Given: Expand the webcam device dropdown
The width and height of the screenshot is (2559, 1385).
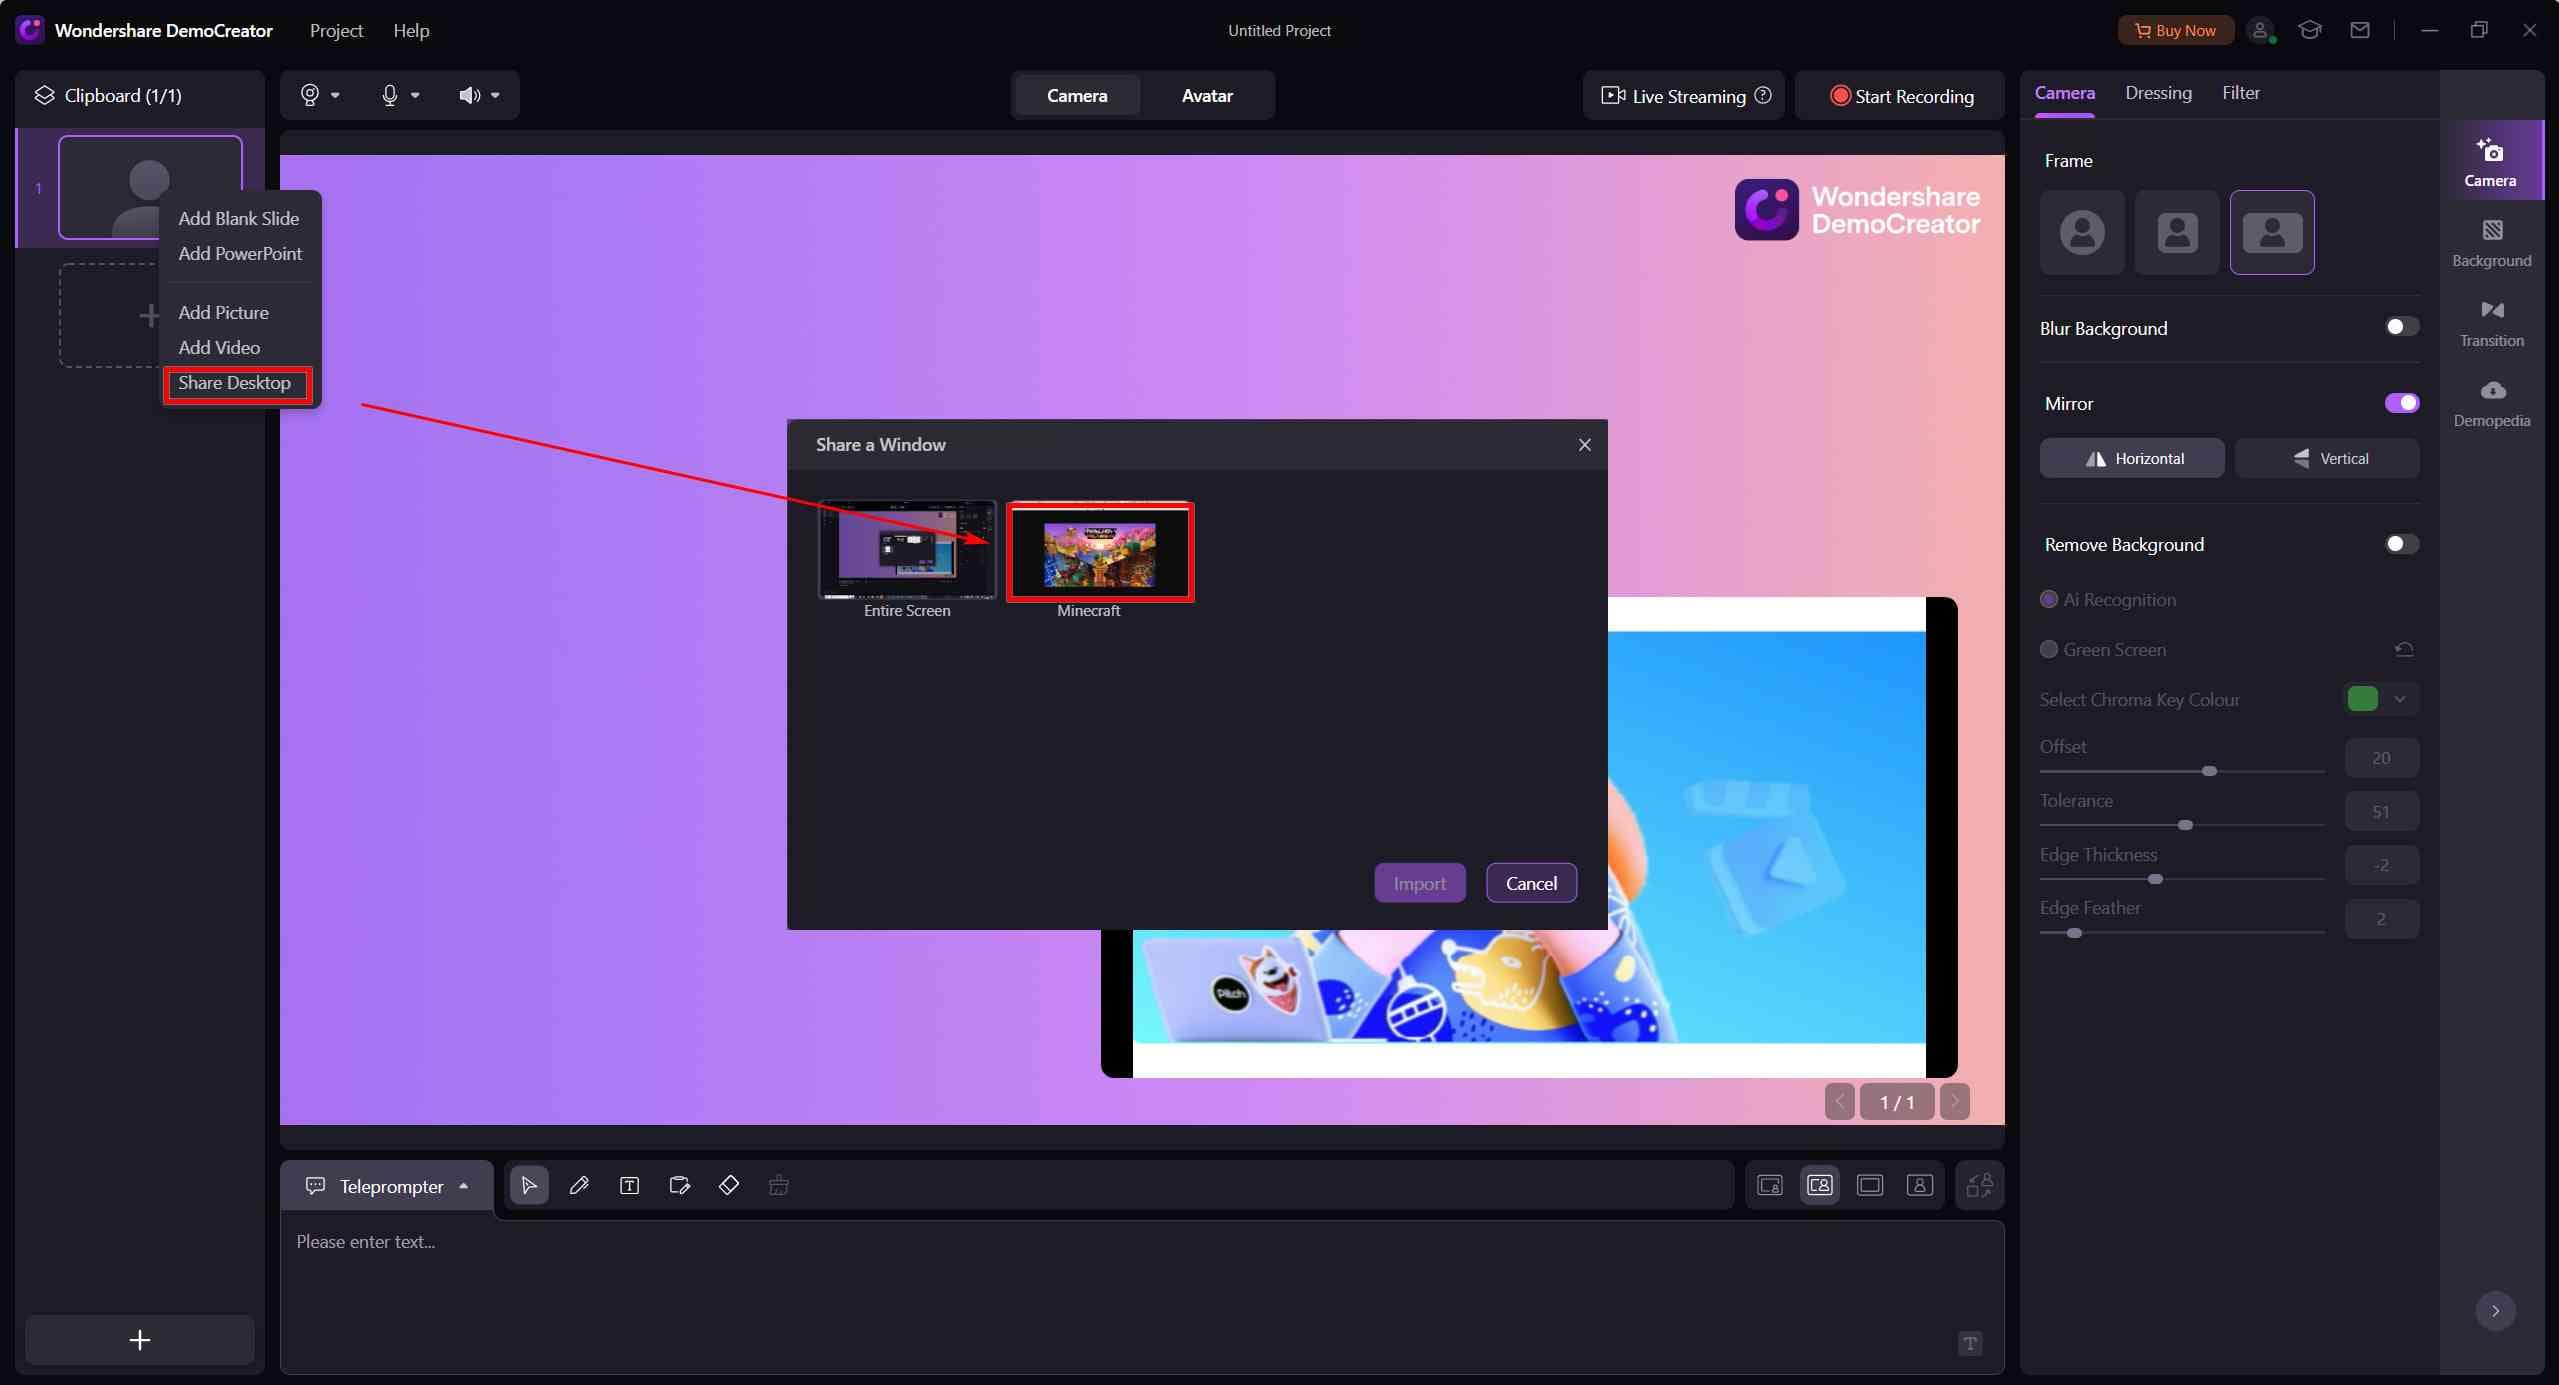Looking at the screenshot, I should [x=335, y=95].
